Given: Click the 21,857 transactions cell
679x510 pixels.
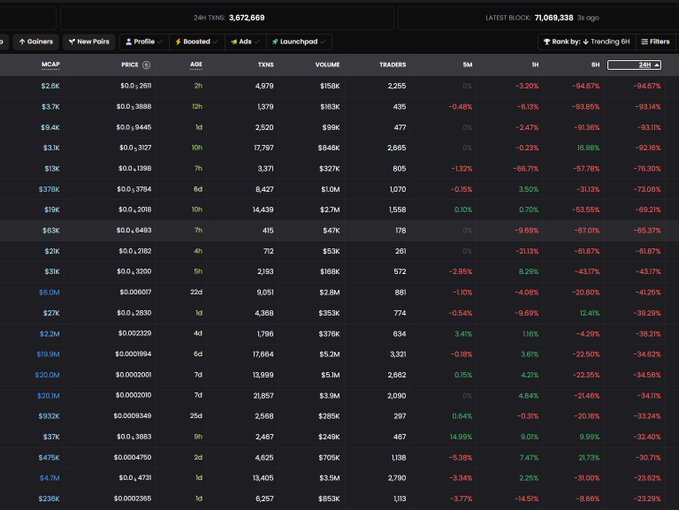Looking at the screenshot, I should pyautogui.click(x=263, y=396).
